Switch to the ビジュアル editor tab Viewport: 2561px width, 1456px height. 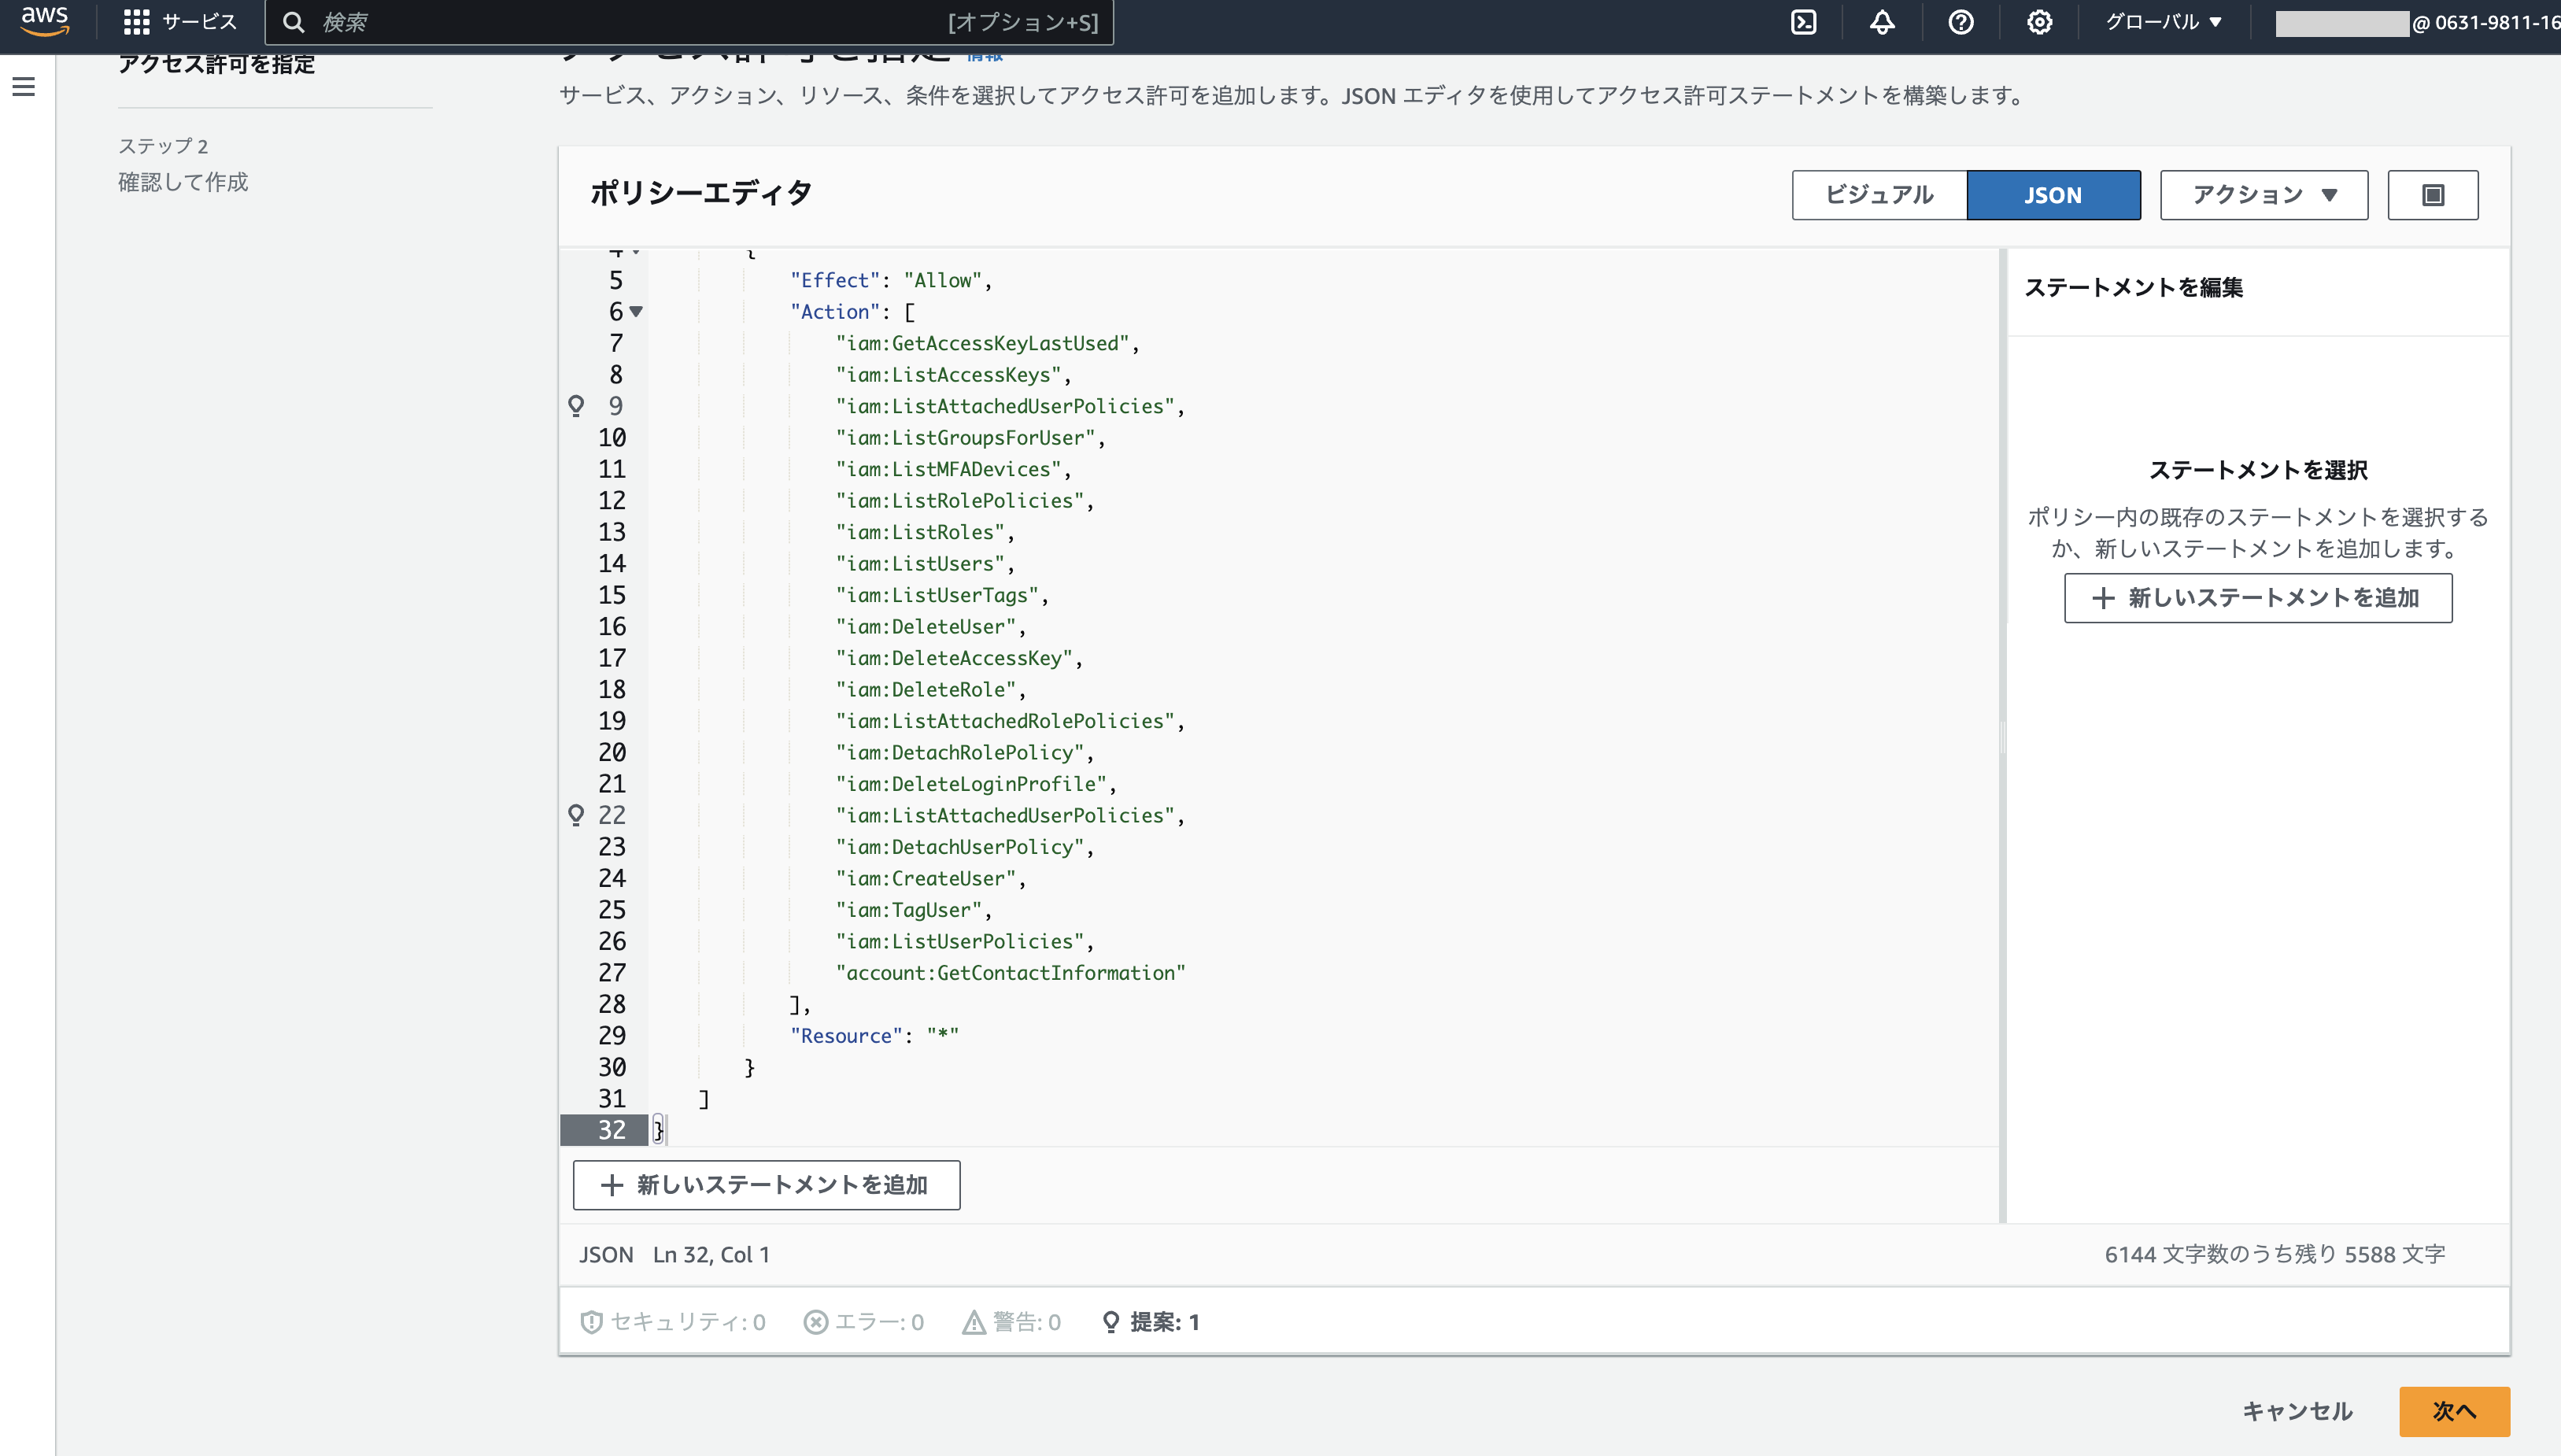[1879, 195]
